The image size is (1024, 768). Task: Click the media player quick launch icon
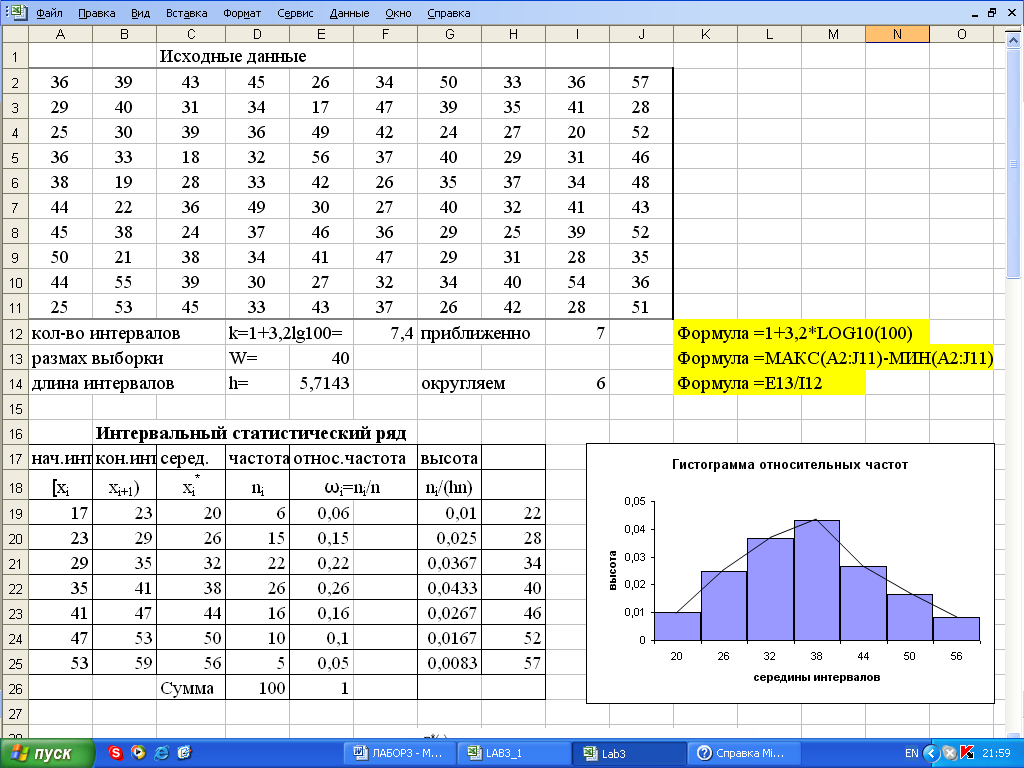138,753
